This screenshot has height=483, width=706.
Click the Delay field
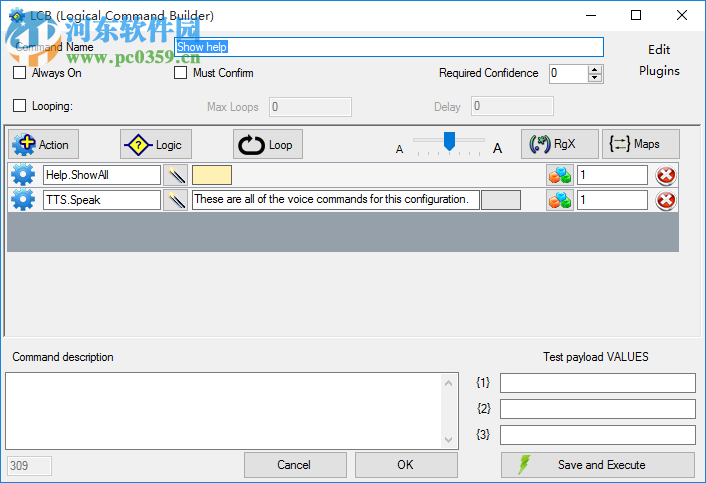pos(512,106)
